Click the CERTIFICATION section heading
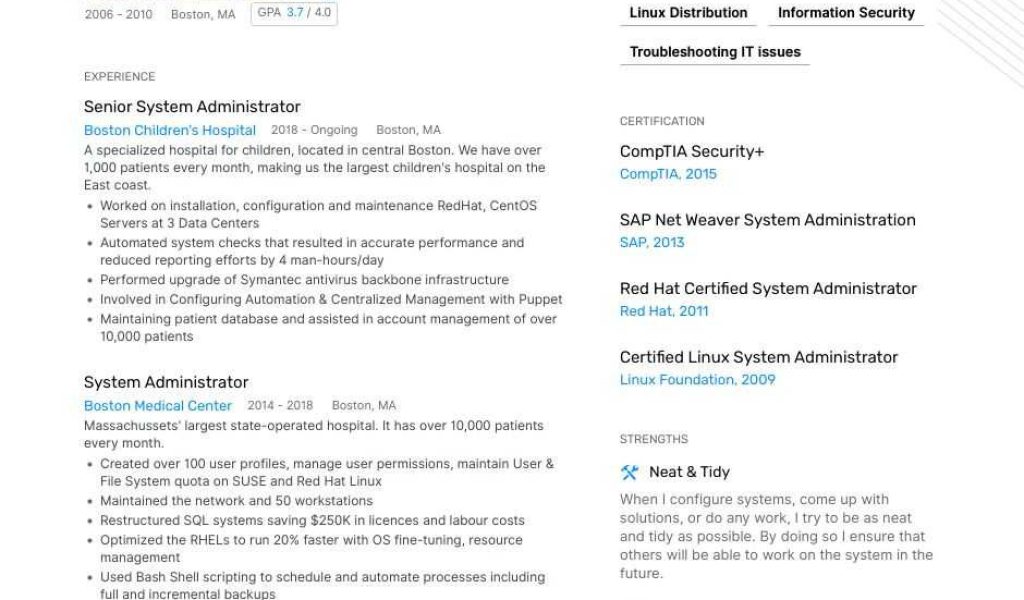 click(662, 121)
